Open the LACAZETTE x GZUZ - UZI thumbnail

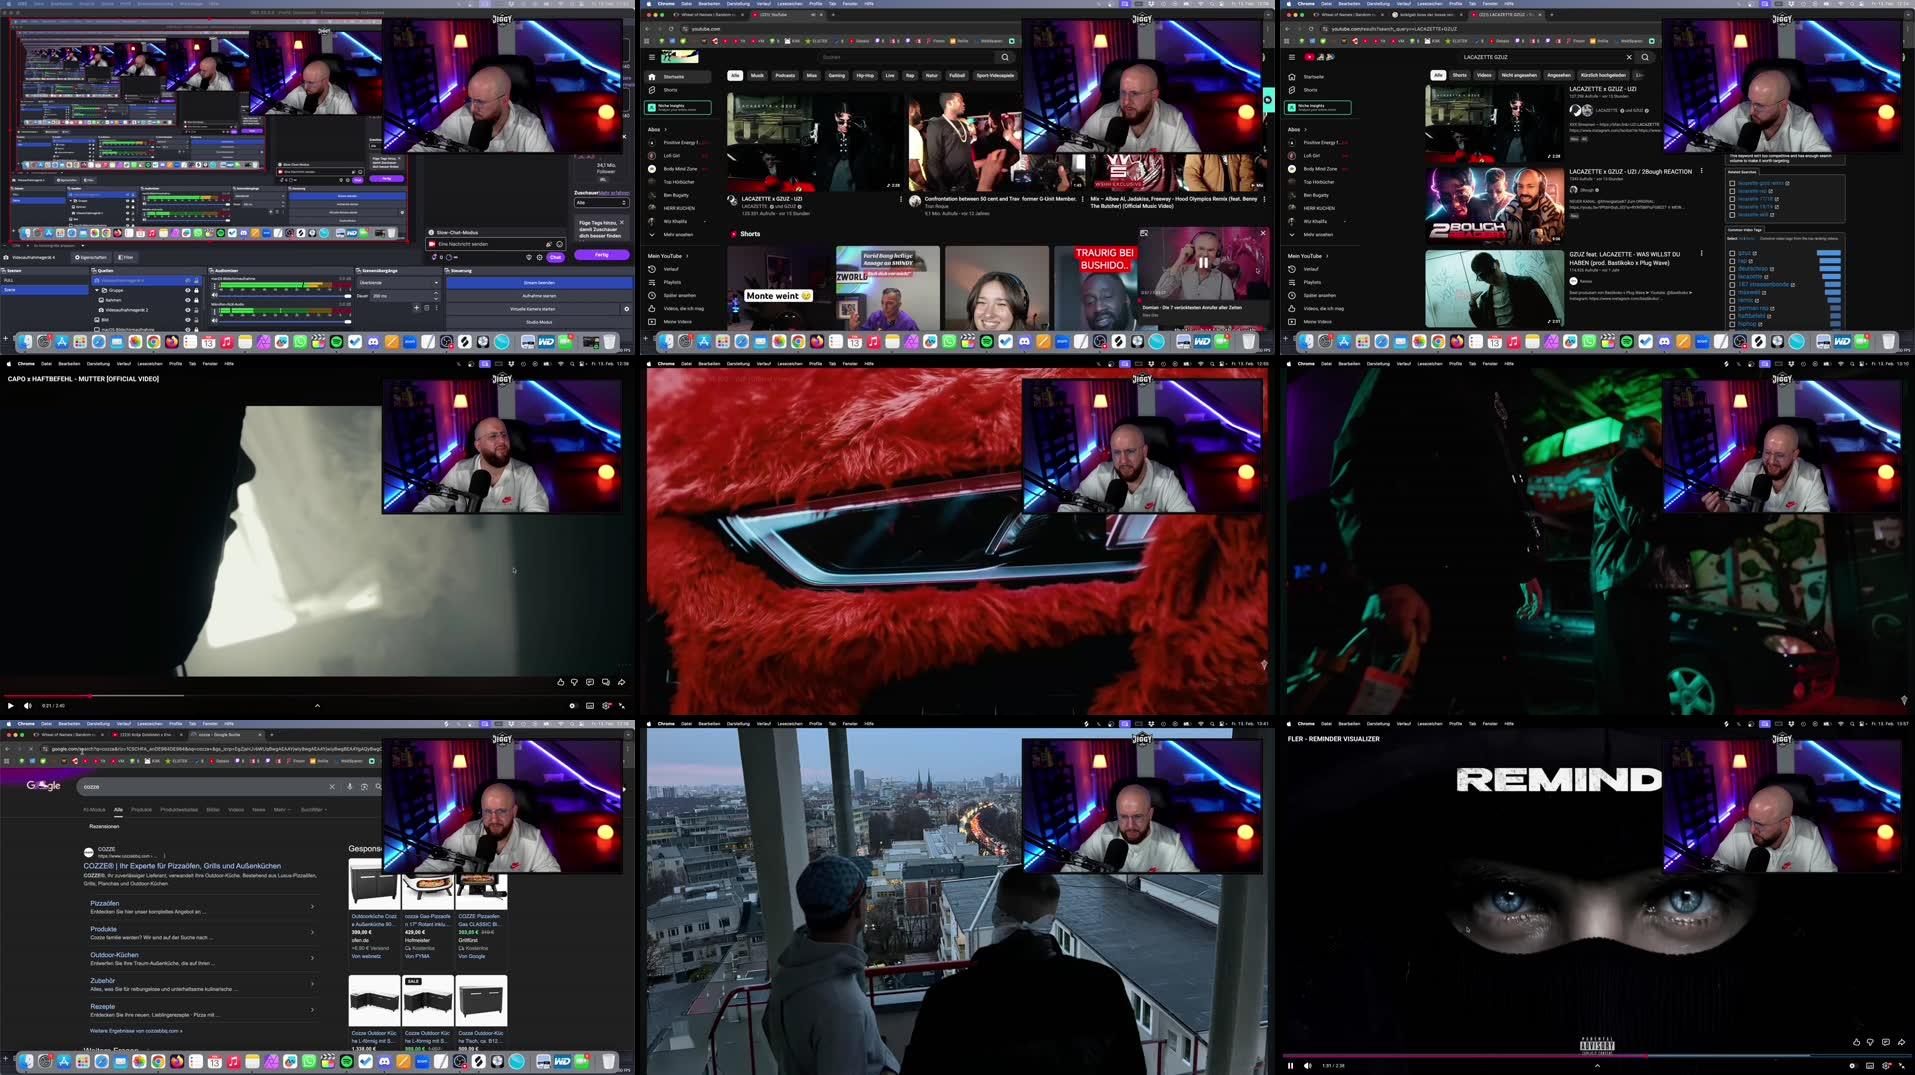[813, 140]
